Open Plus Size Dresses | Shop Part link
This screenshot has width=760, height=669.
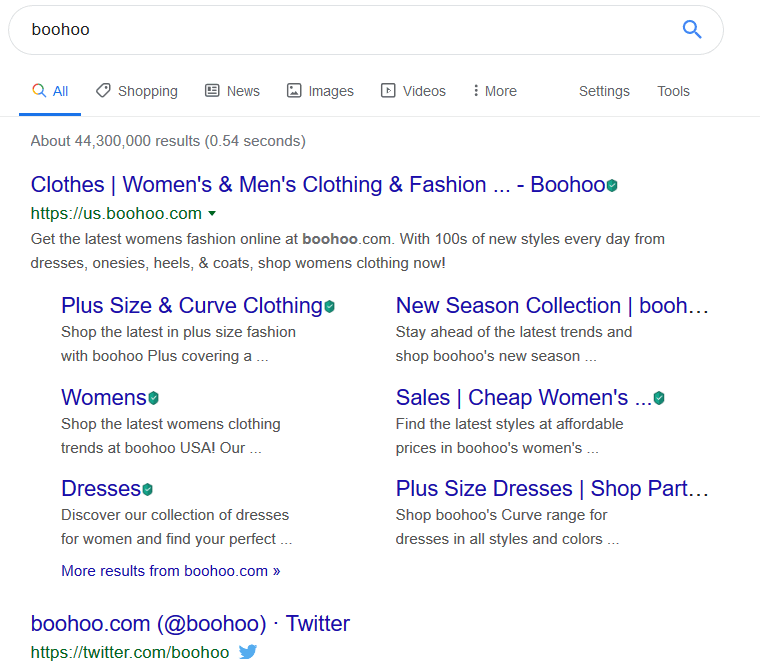[x=552, y=489]
